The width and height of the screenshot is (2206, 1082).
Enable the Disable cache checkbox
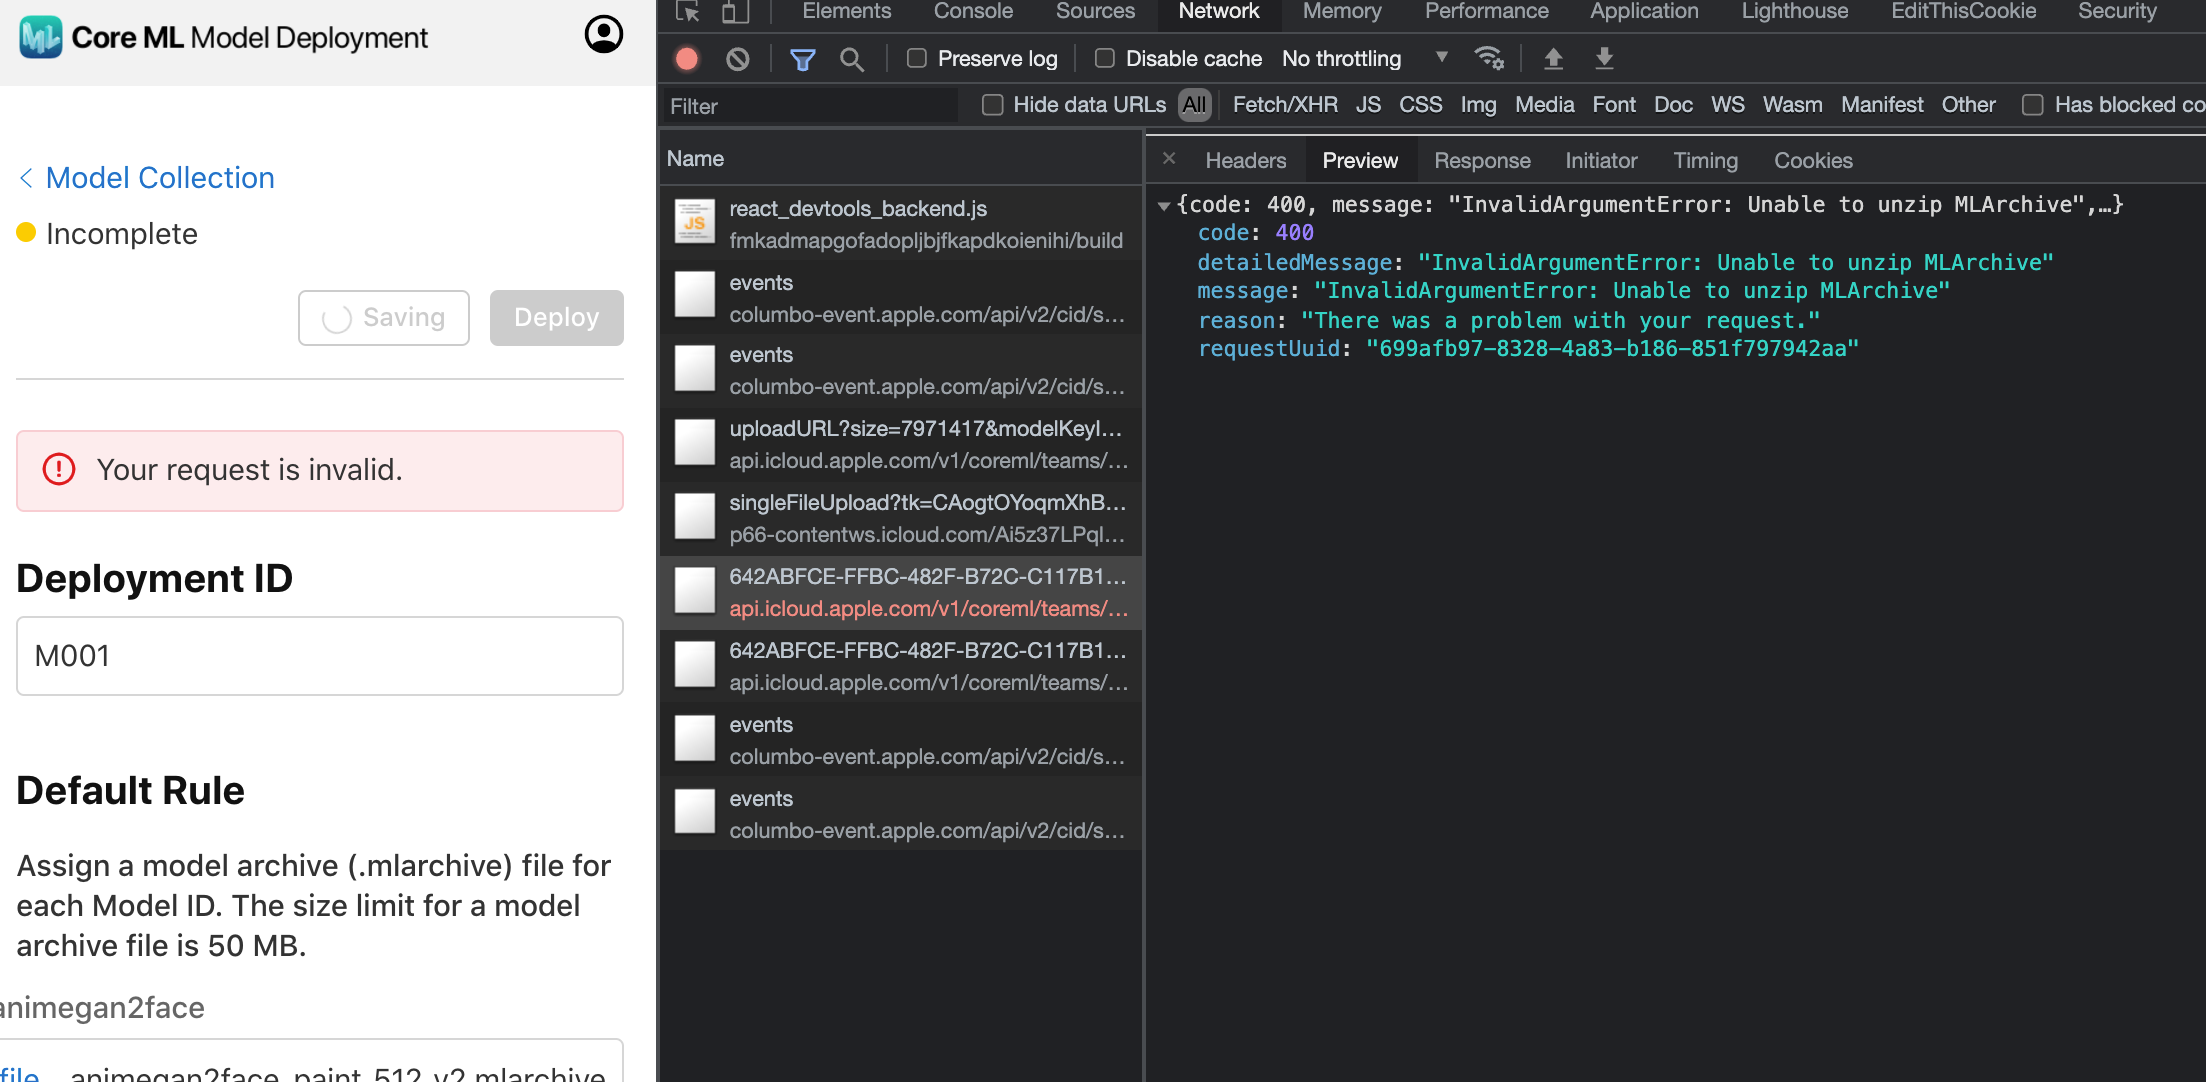click(1105, 59)
